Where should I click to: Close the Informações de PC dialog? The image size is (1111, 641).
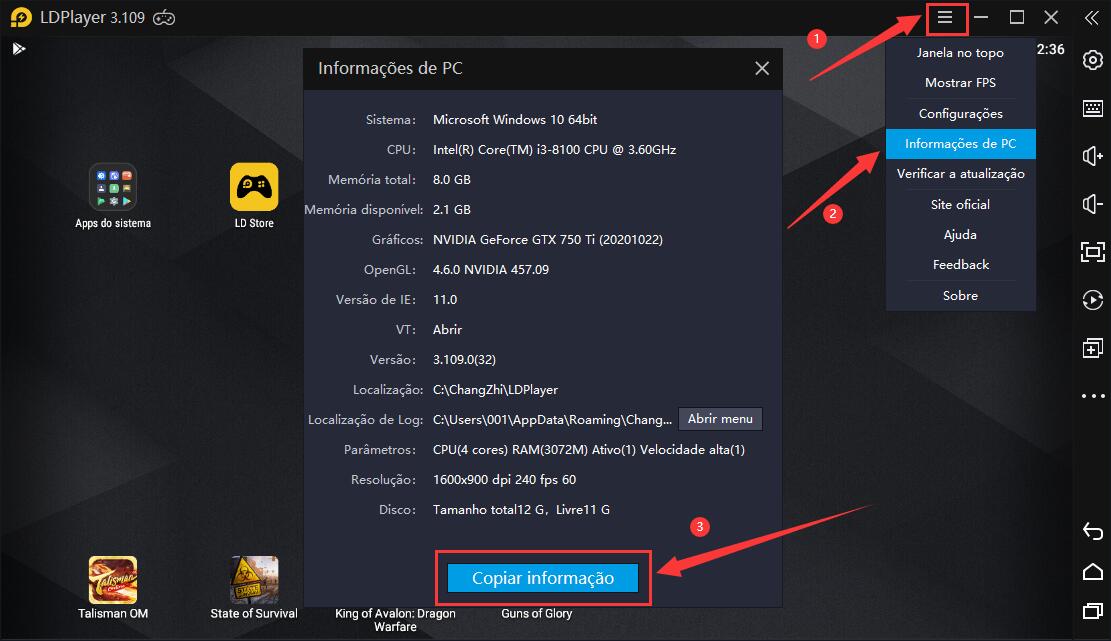coord(762,68)
